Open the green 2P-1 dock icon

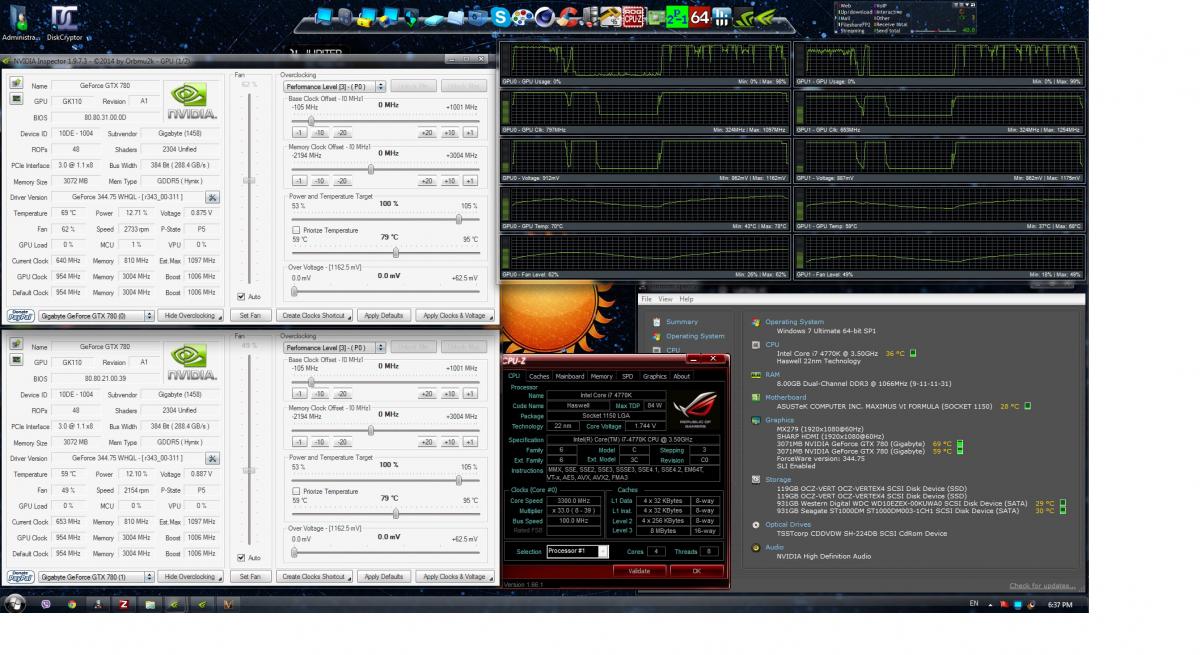coord(677,16)
